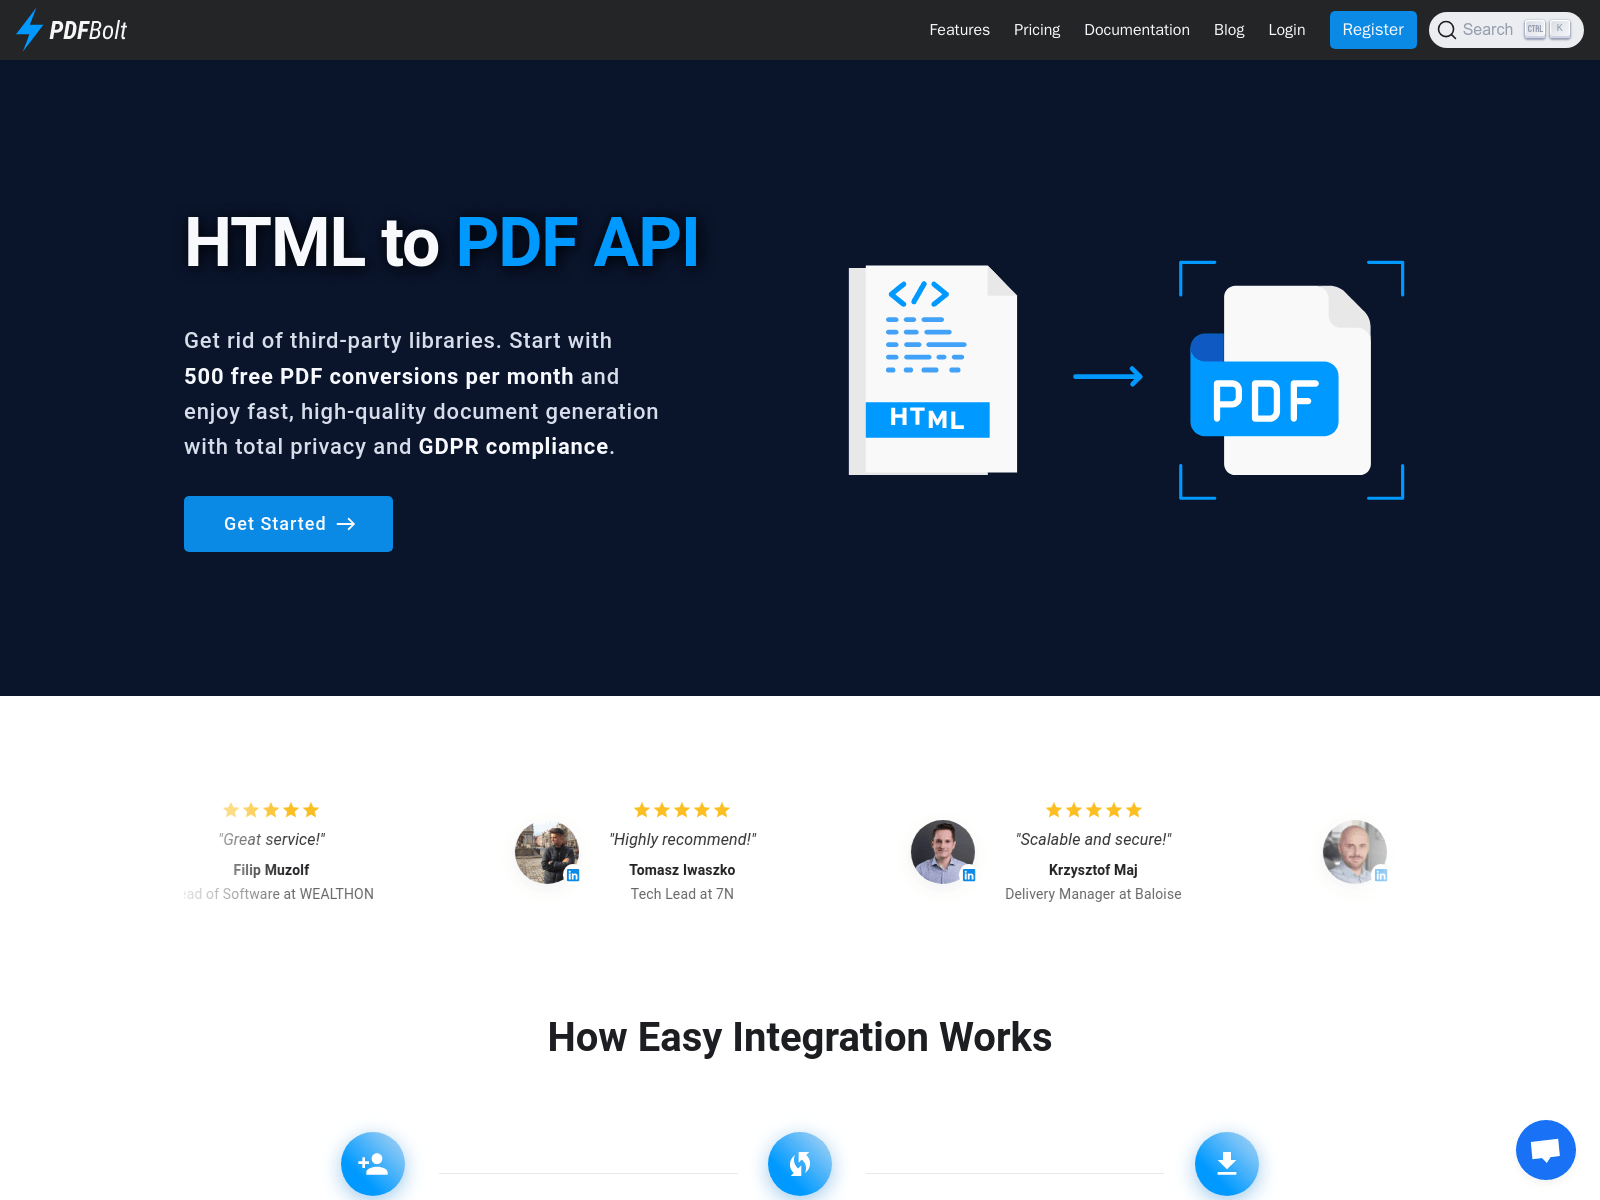Click the HTML file illustration
The height and width of the screenshot is (1200, 1600).
click(931, 368)
